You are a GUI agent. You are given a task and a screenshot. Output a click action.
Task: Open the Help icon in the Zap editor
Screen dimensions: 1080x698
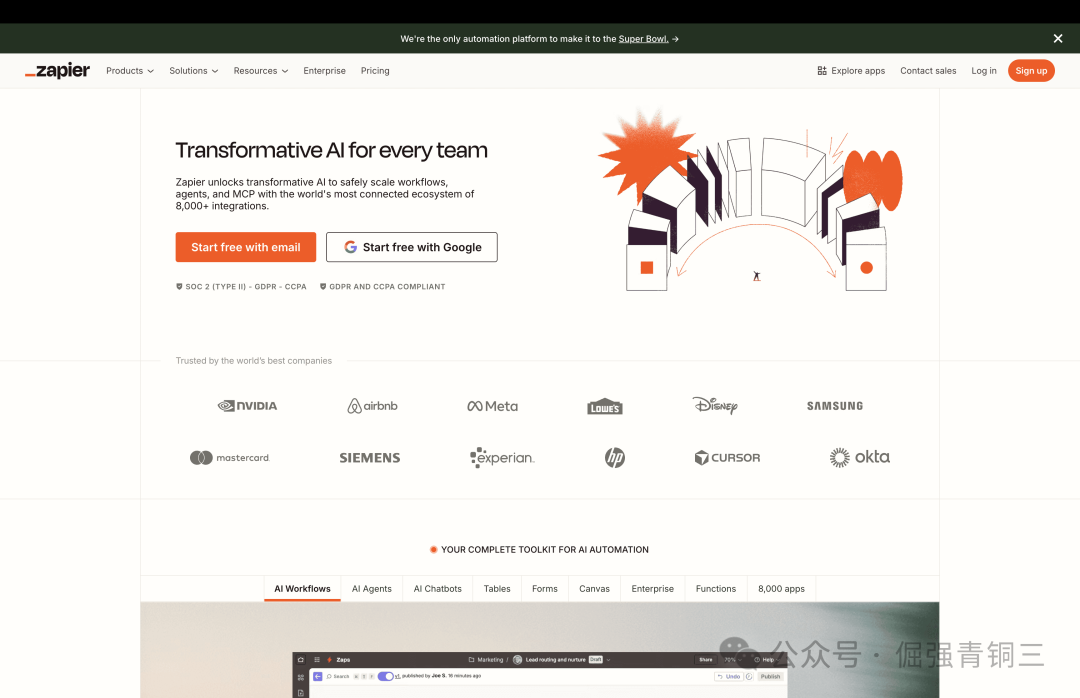click(757, 658)
